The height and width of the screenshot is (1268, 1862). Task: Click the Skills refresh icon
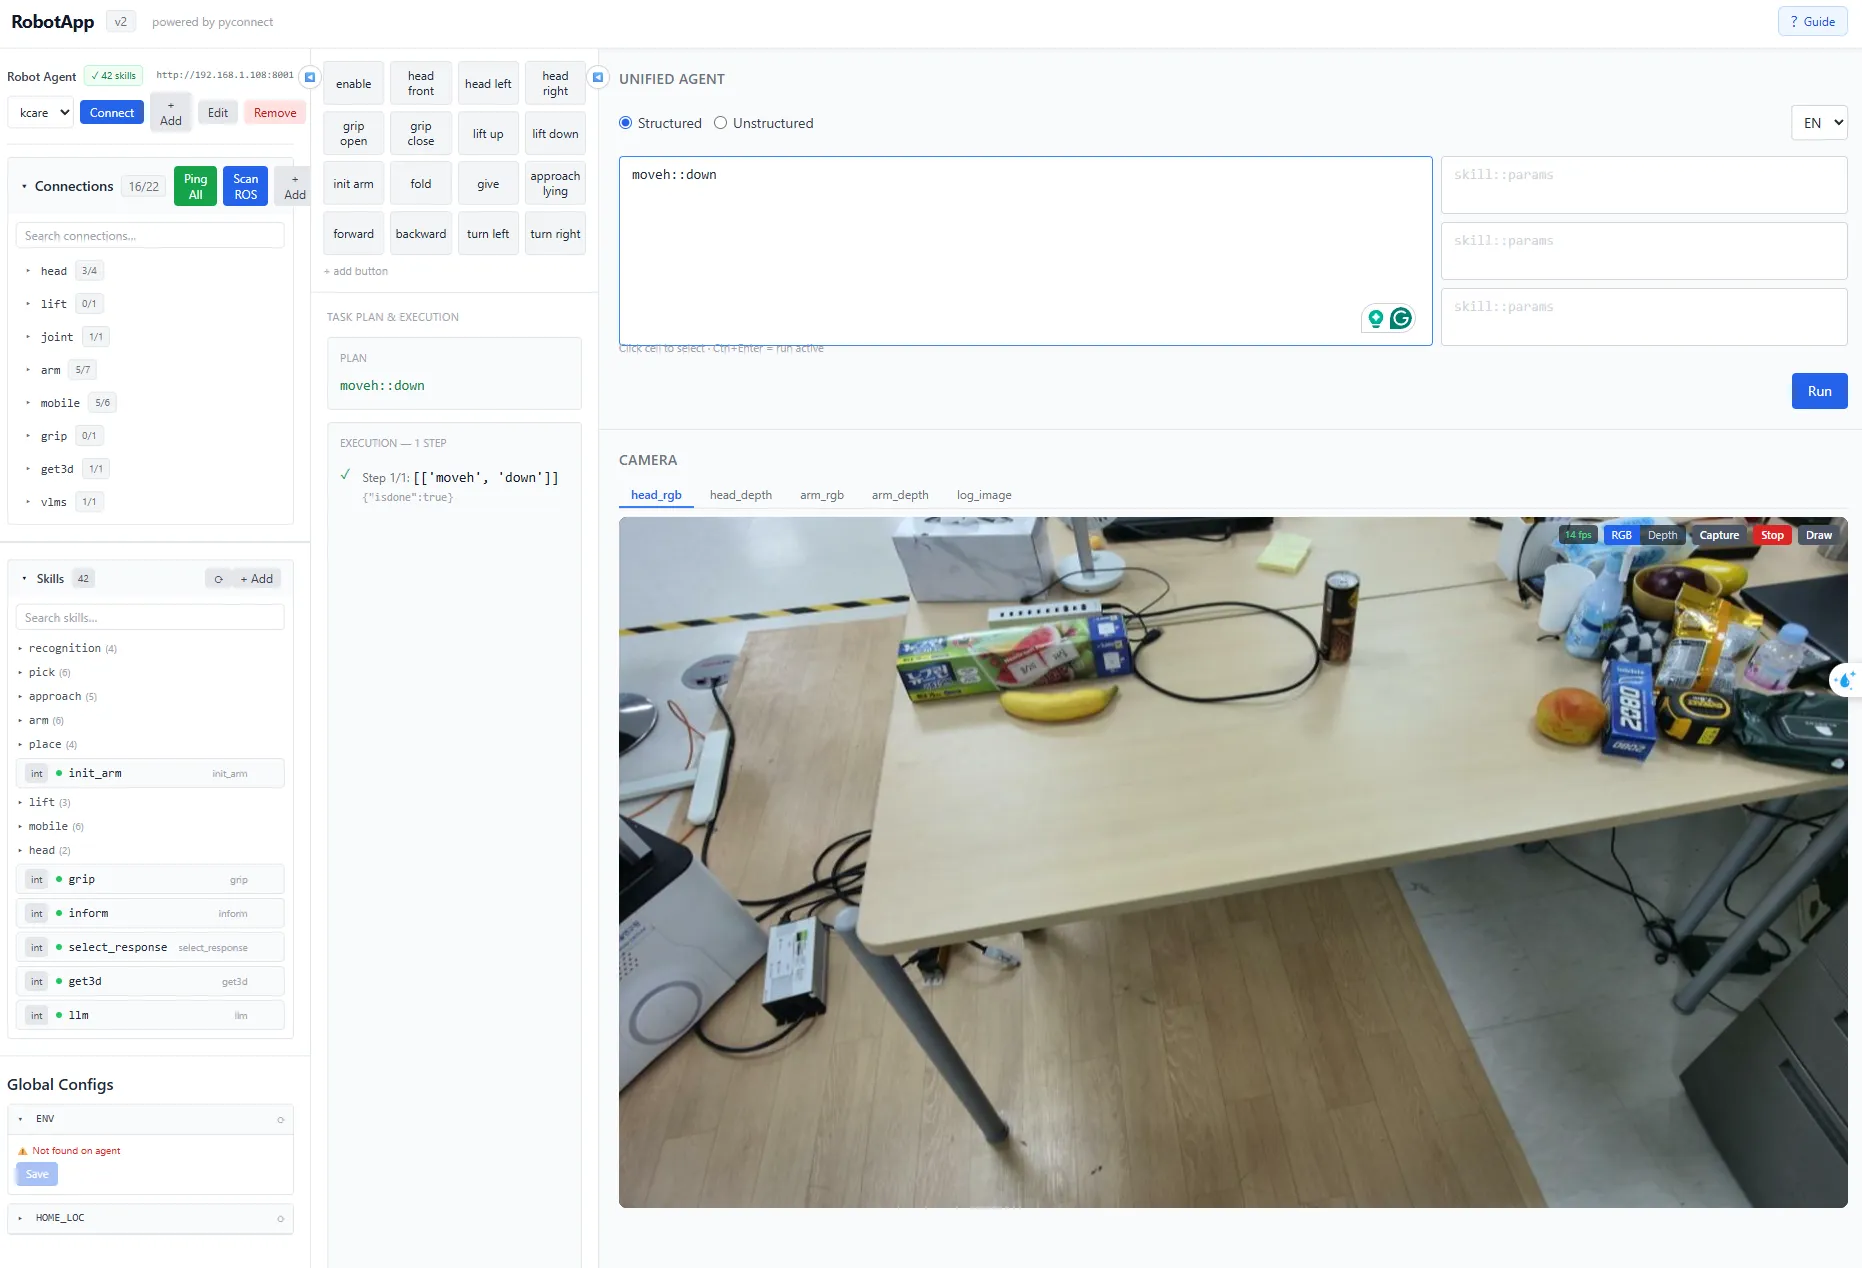(218, 579)
